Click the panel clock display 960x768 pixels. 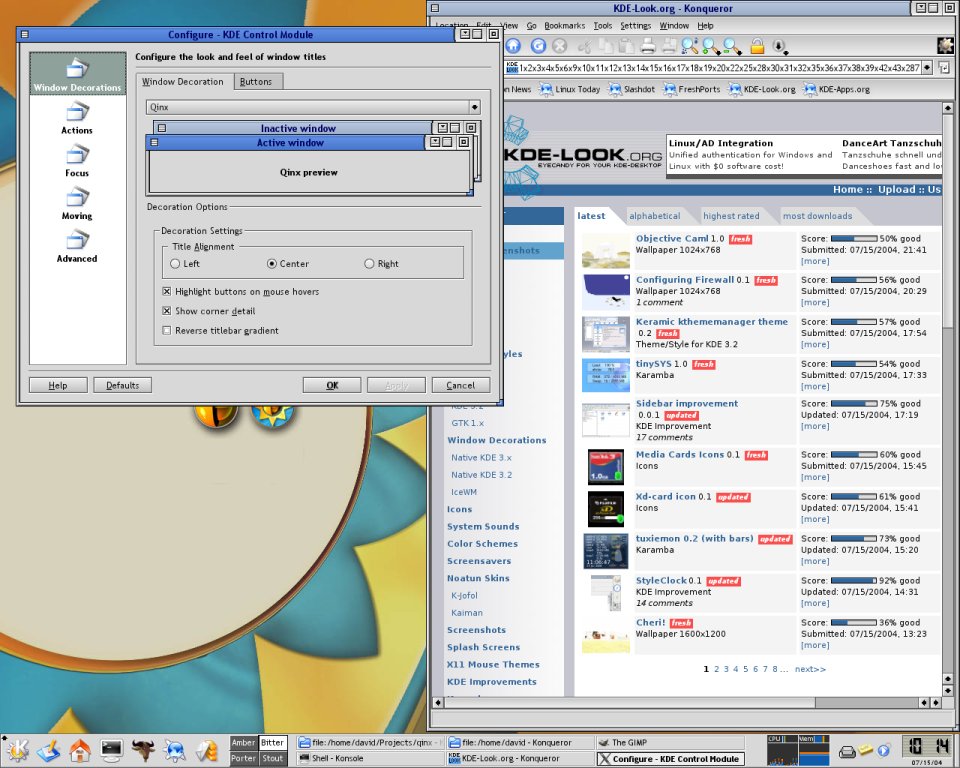pos(927,747)
